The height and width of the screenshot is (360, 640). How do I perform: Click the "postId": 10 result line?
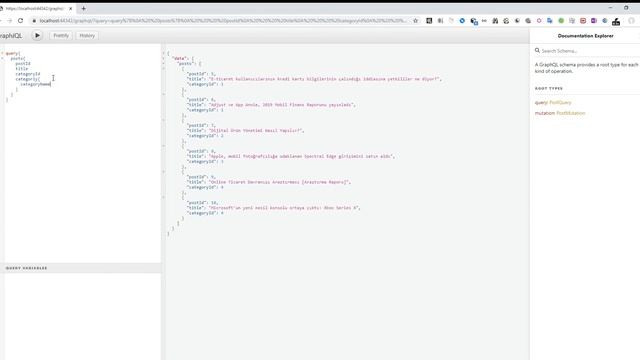(x=202, y=202)
